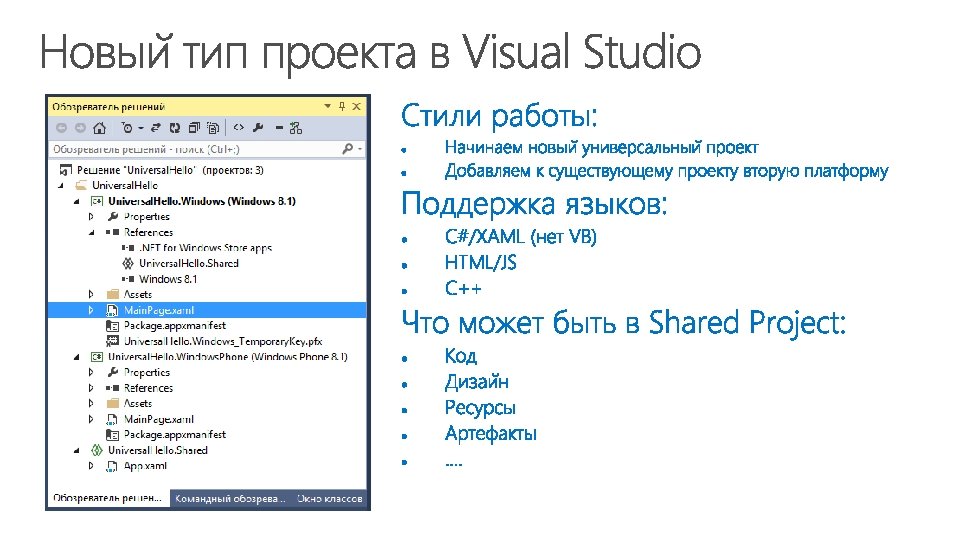The width and height of the screenshot is (960, 540).
Task: Click the Forward navigation arrow in Solution Explorer toolbar
Action: 80,128
